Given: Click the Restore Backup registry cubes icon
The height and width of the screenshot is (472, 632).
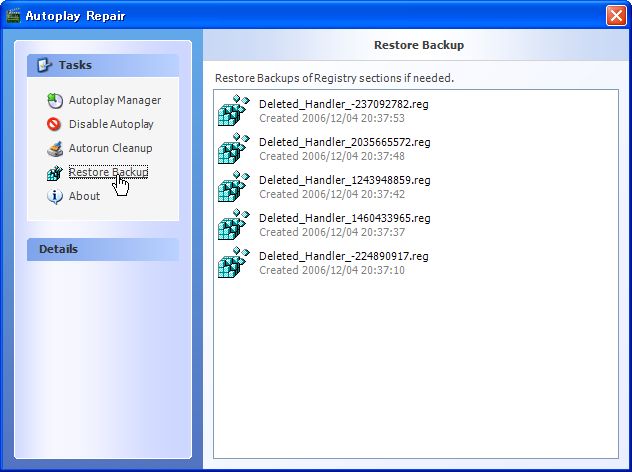Looking at the screenshot, I should pos(54,173).
